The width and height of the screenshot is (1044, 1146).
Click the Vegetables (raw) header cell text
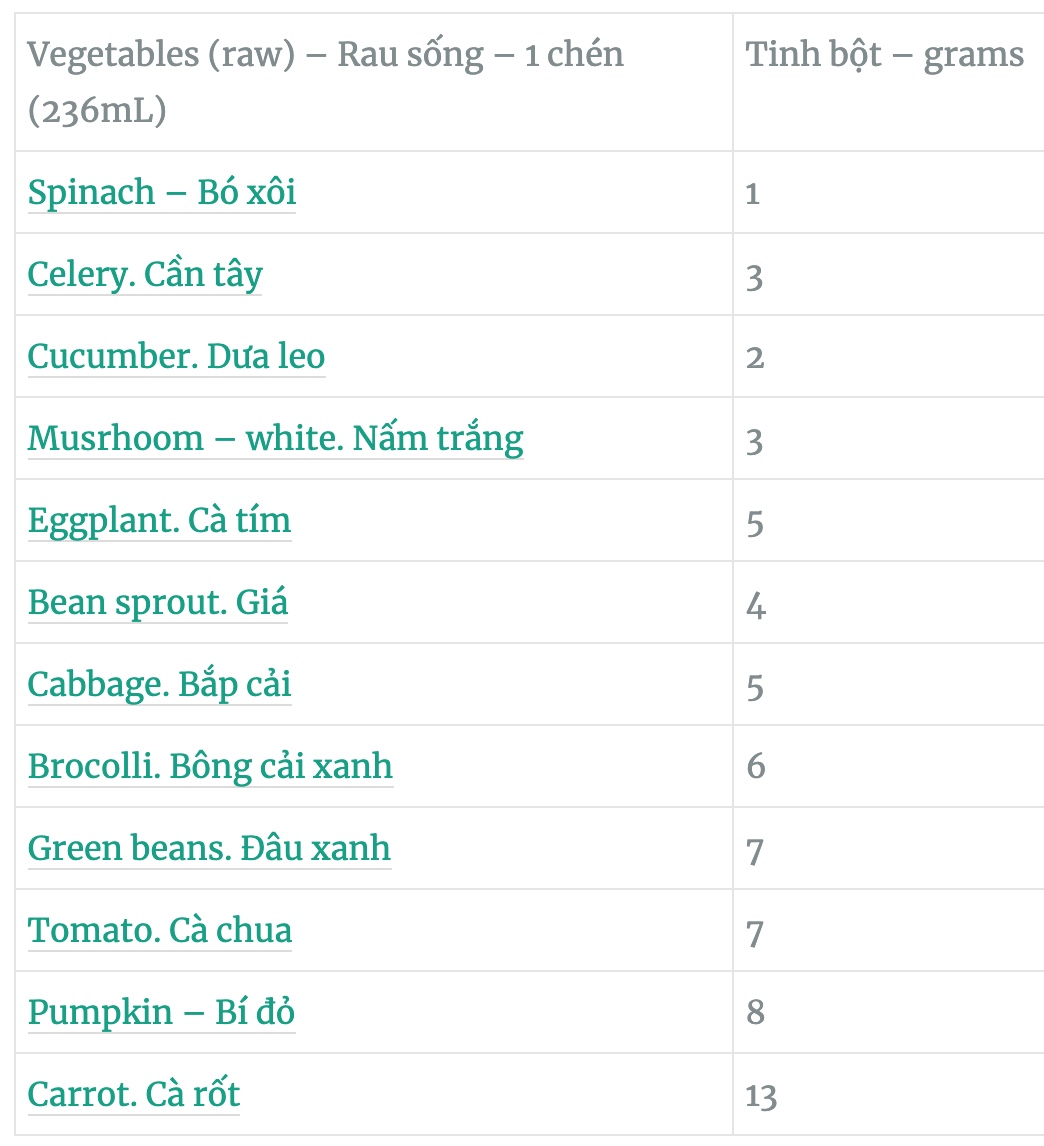pos(325,81)
